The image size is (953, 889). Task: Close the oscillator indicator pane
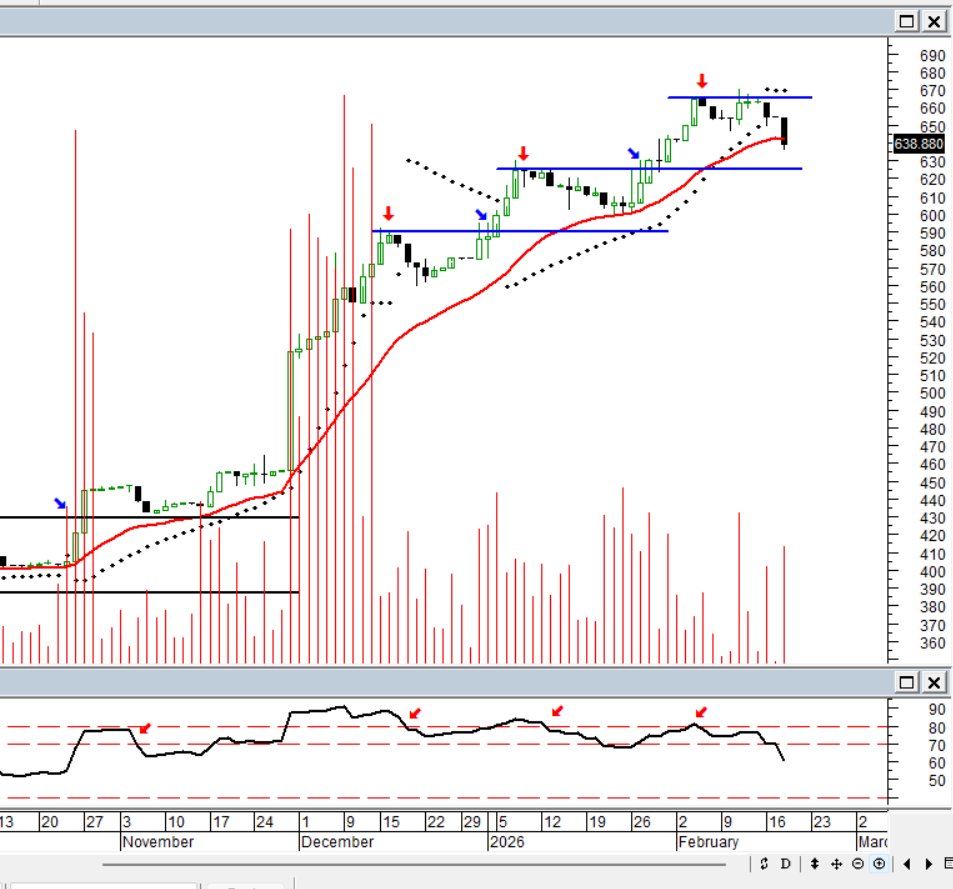[934, 682]
